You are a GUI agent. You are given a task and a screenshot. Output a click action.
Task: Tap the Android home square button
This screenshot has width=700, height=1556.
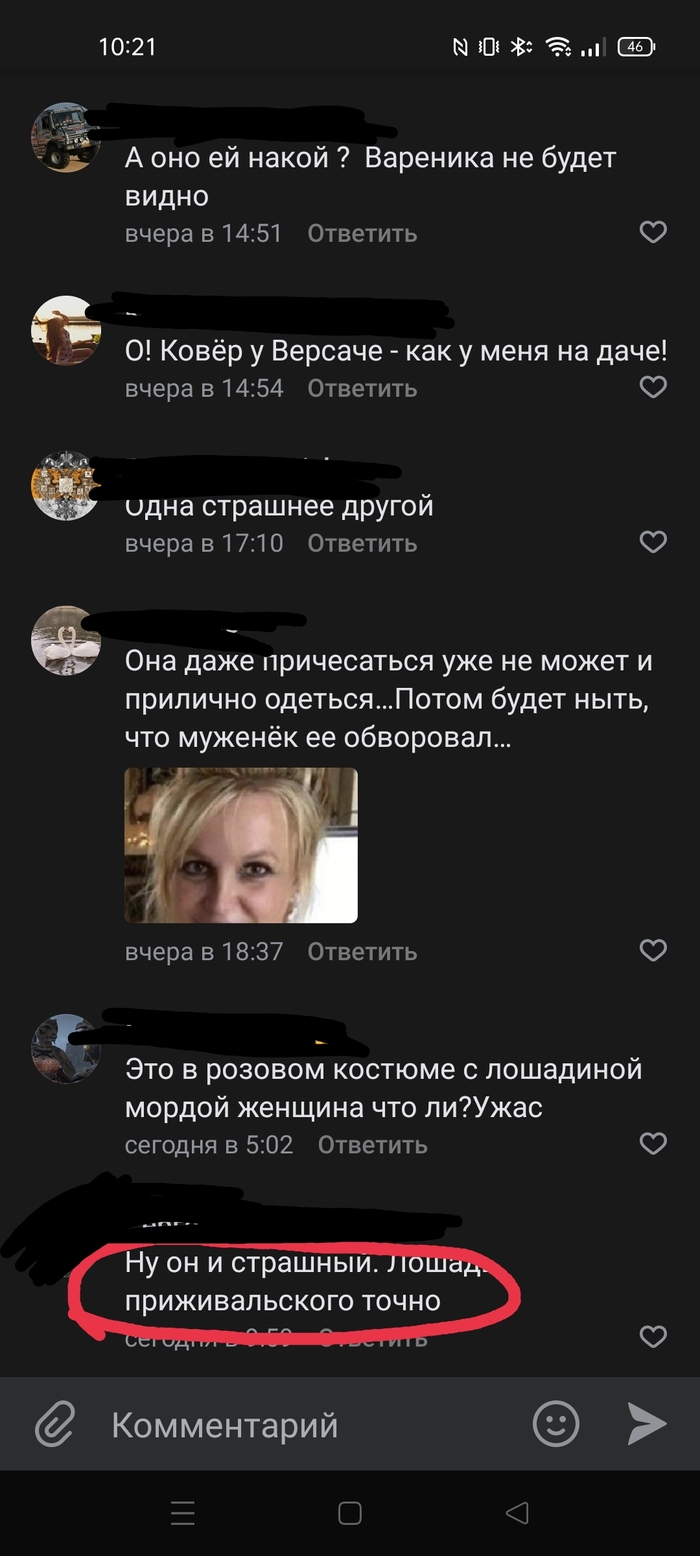[349, 1513]
